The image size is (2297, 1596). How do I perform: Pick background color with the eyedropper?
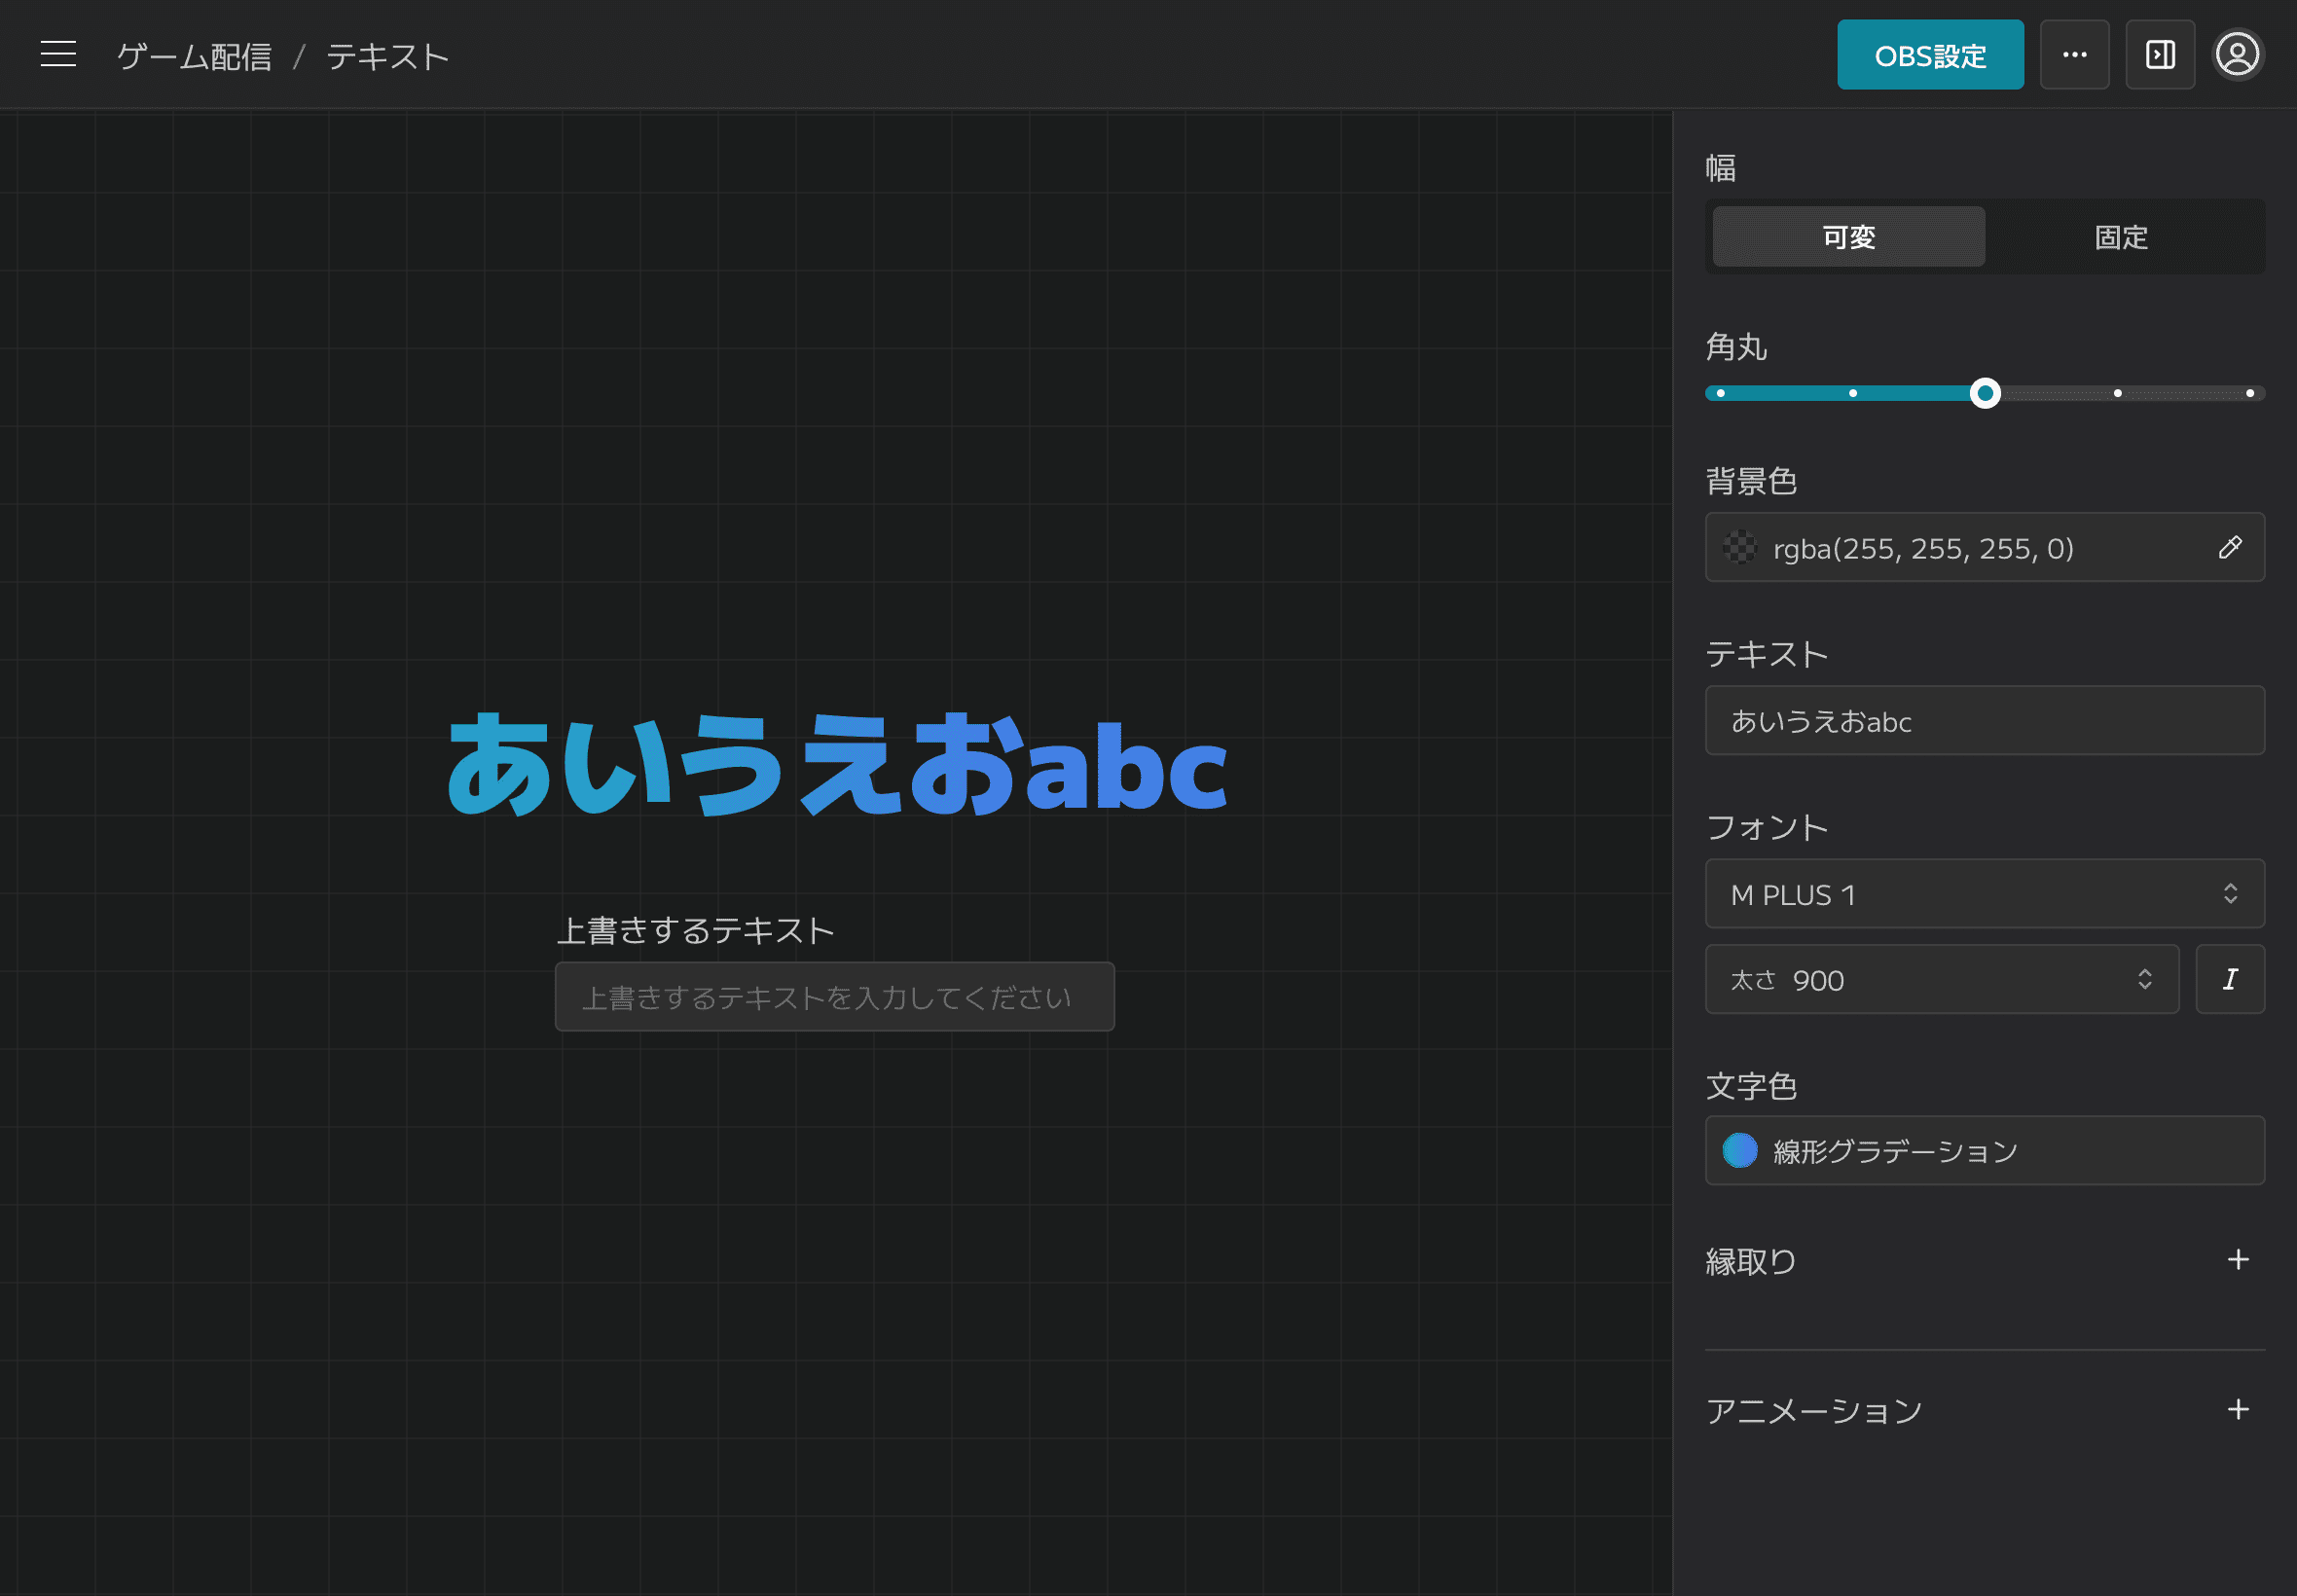point(2231,547)
